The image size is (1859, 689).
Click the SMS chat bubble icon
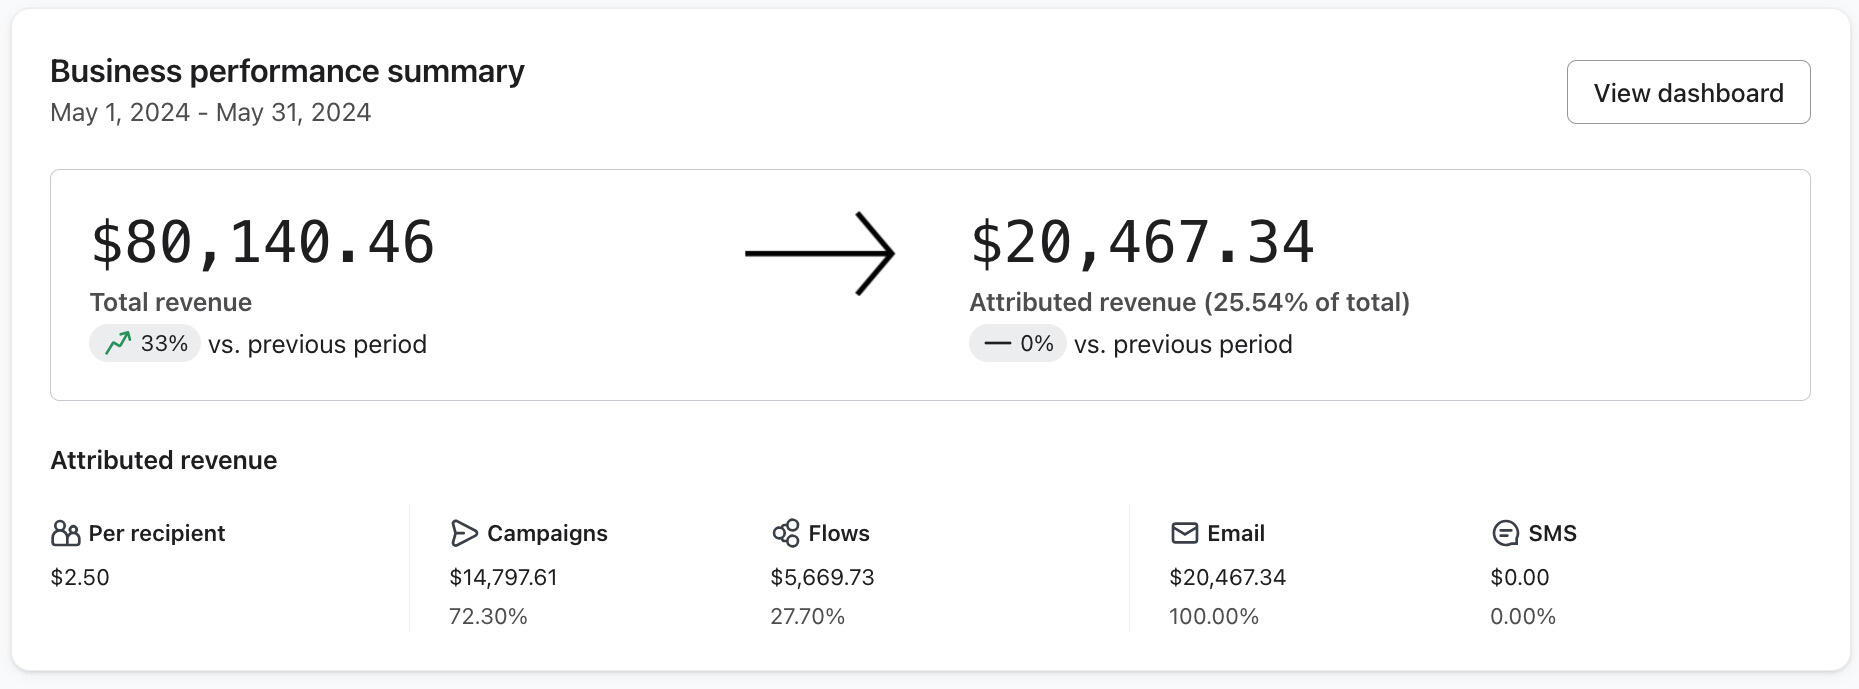[x=1505, y=534]
